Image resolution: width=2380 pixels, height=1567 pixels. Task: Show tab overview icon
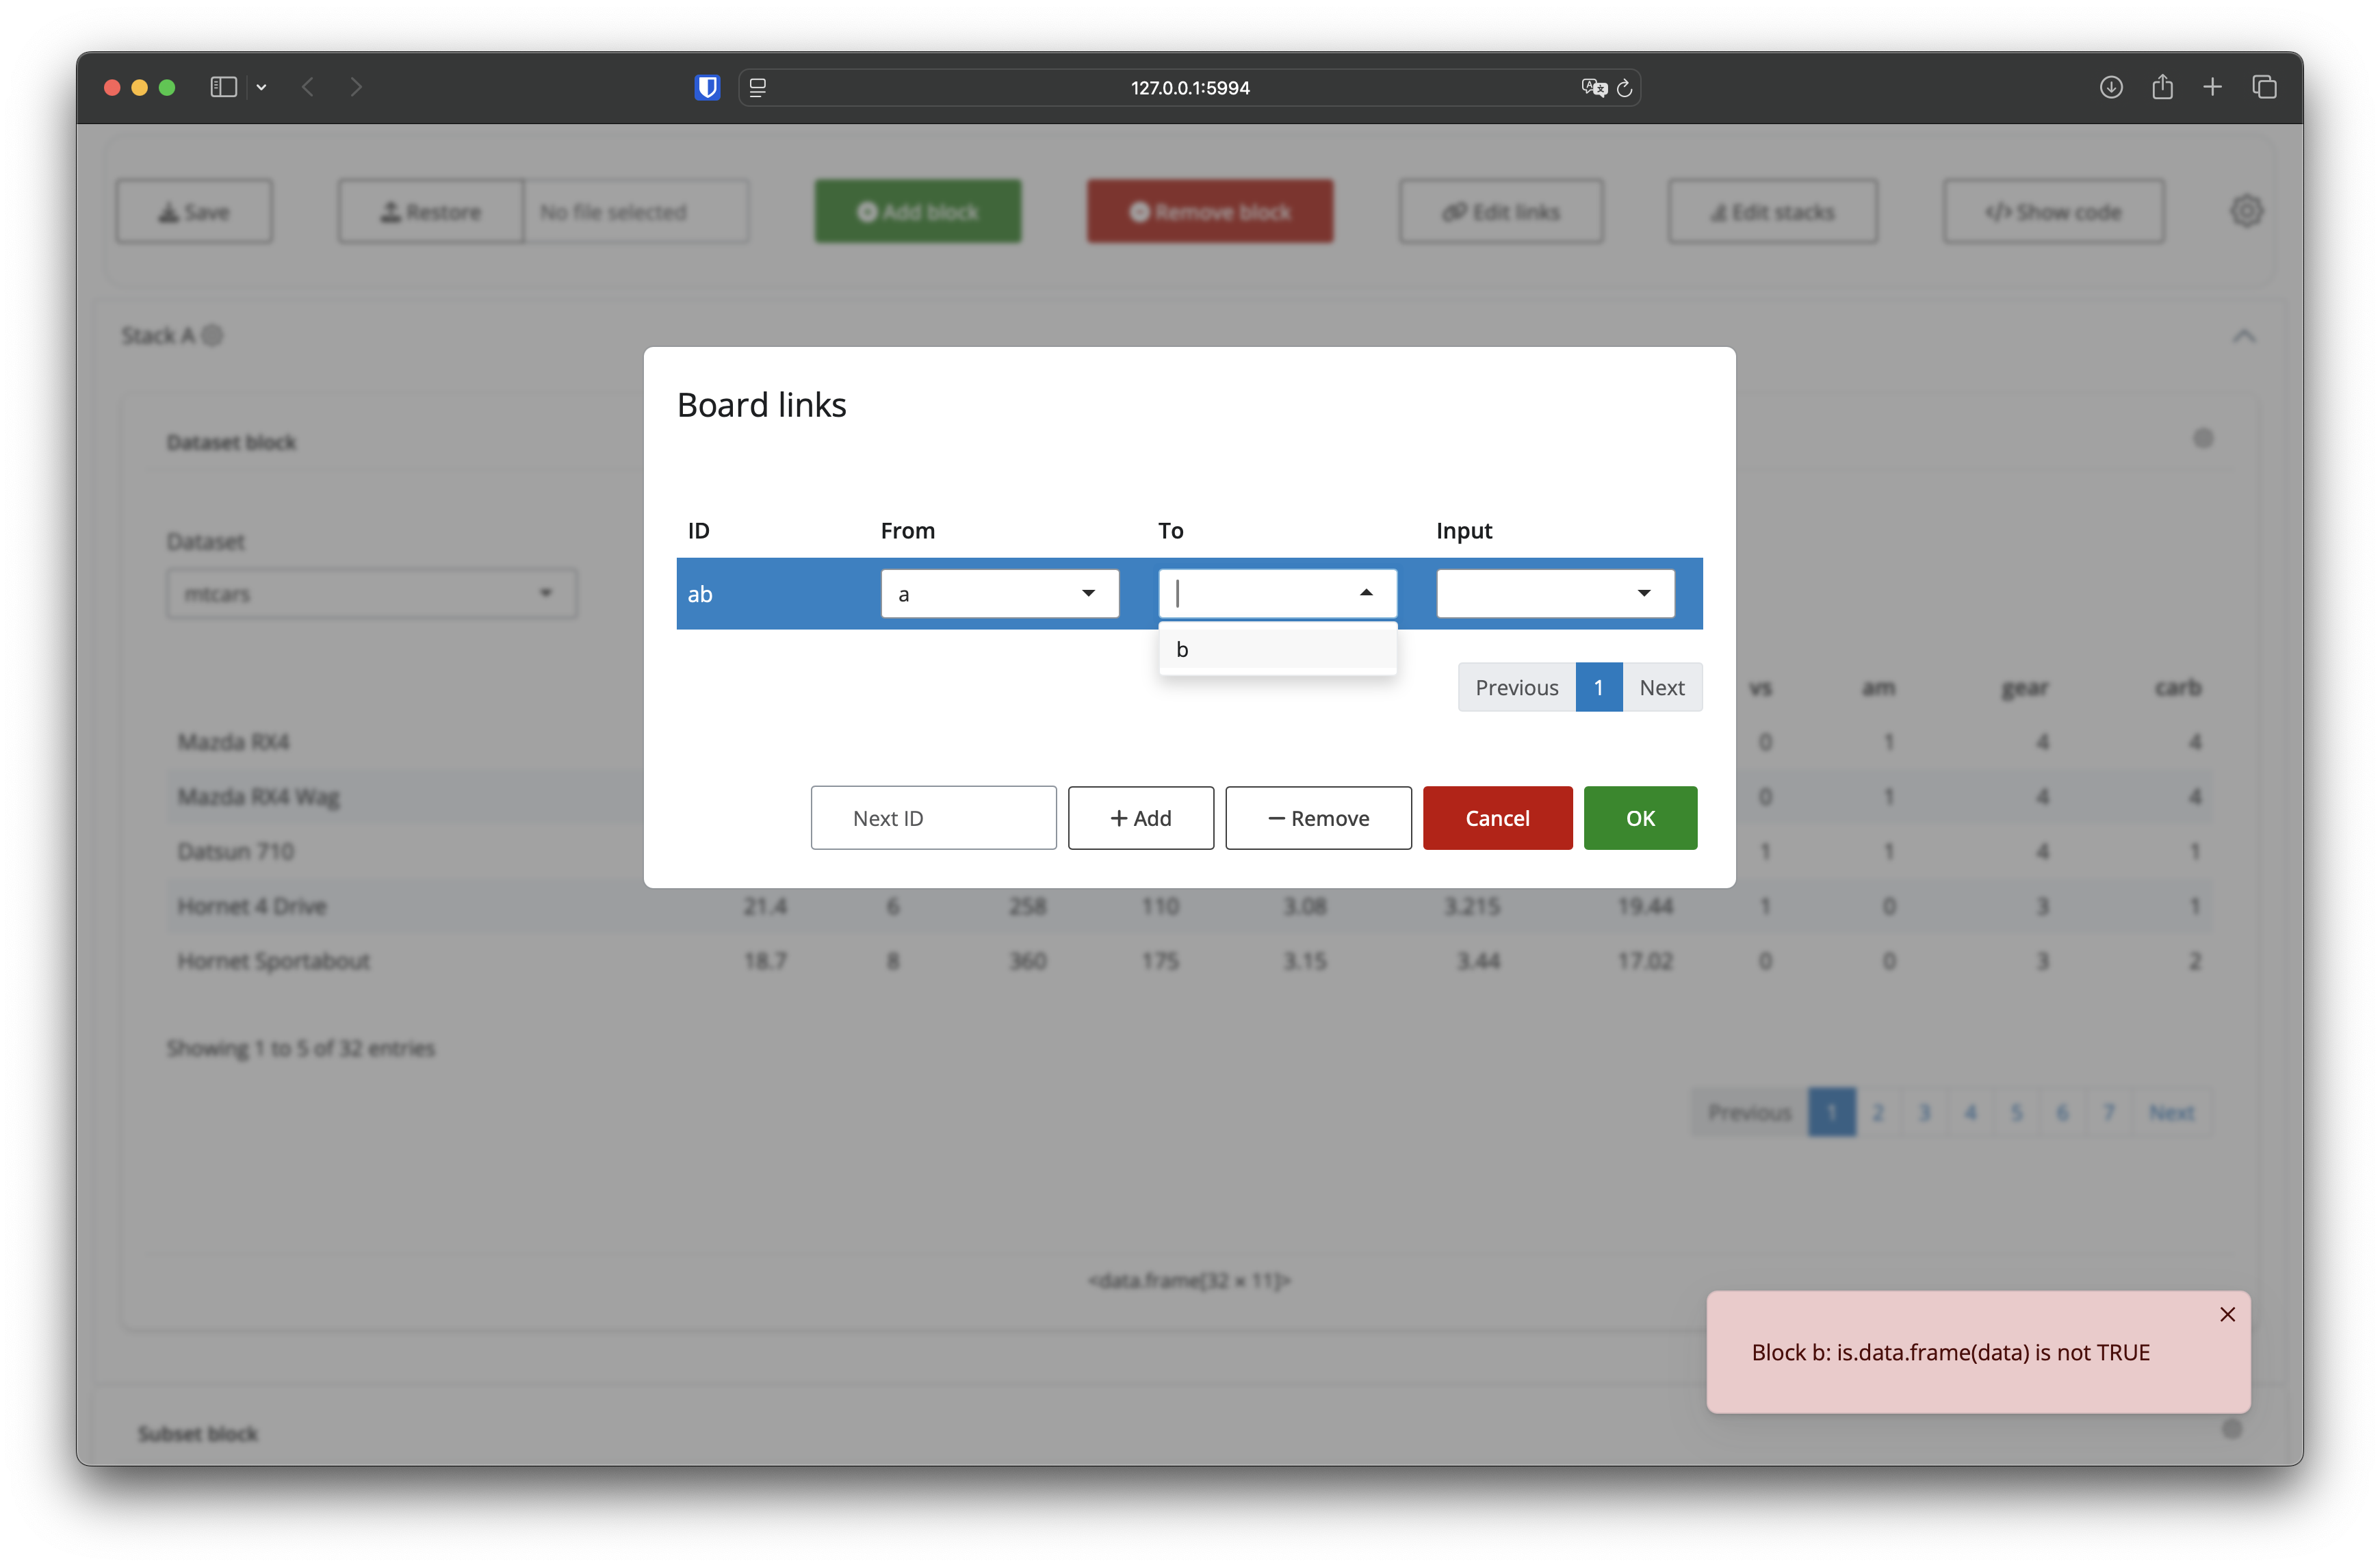click(2264, 88)
